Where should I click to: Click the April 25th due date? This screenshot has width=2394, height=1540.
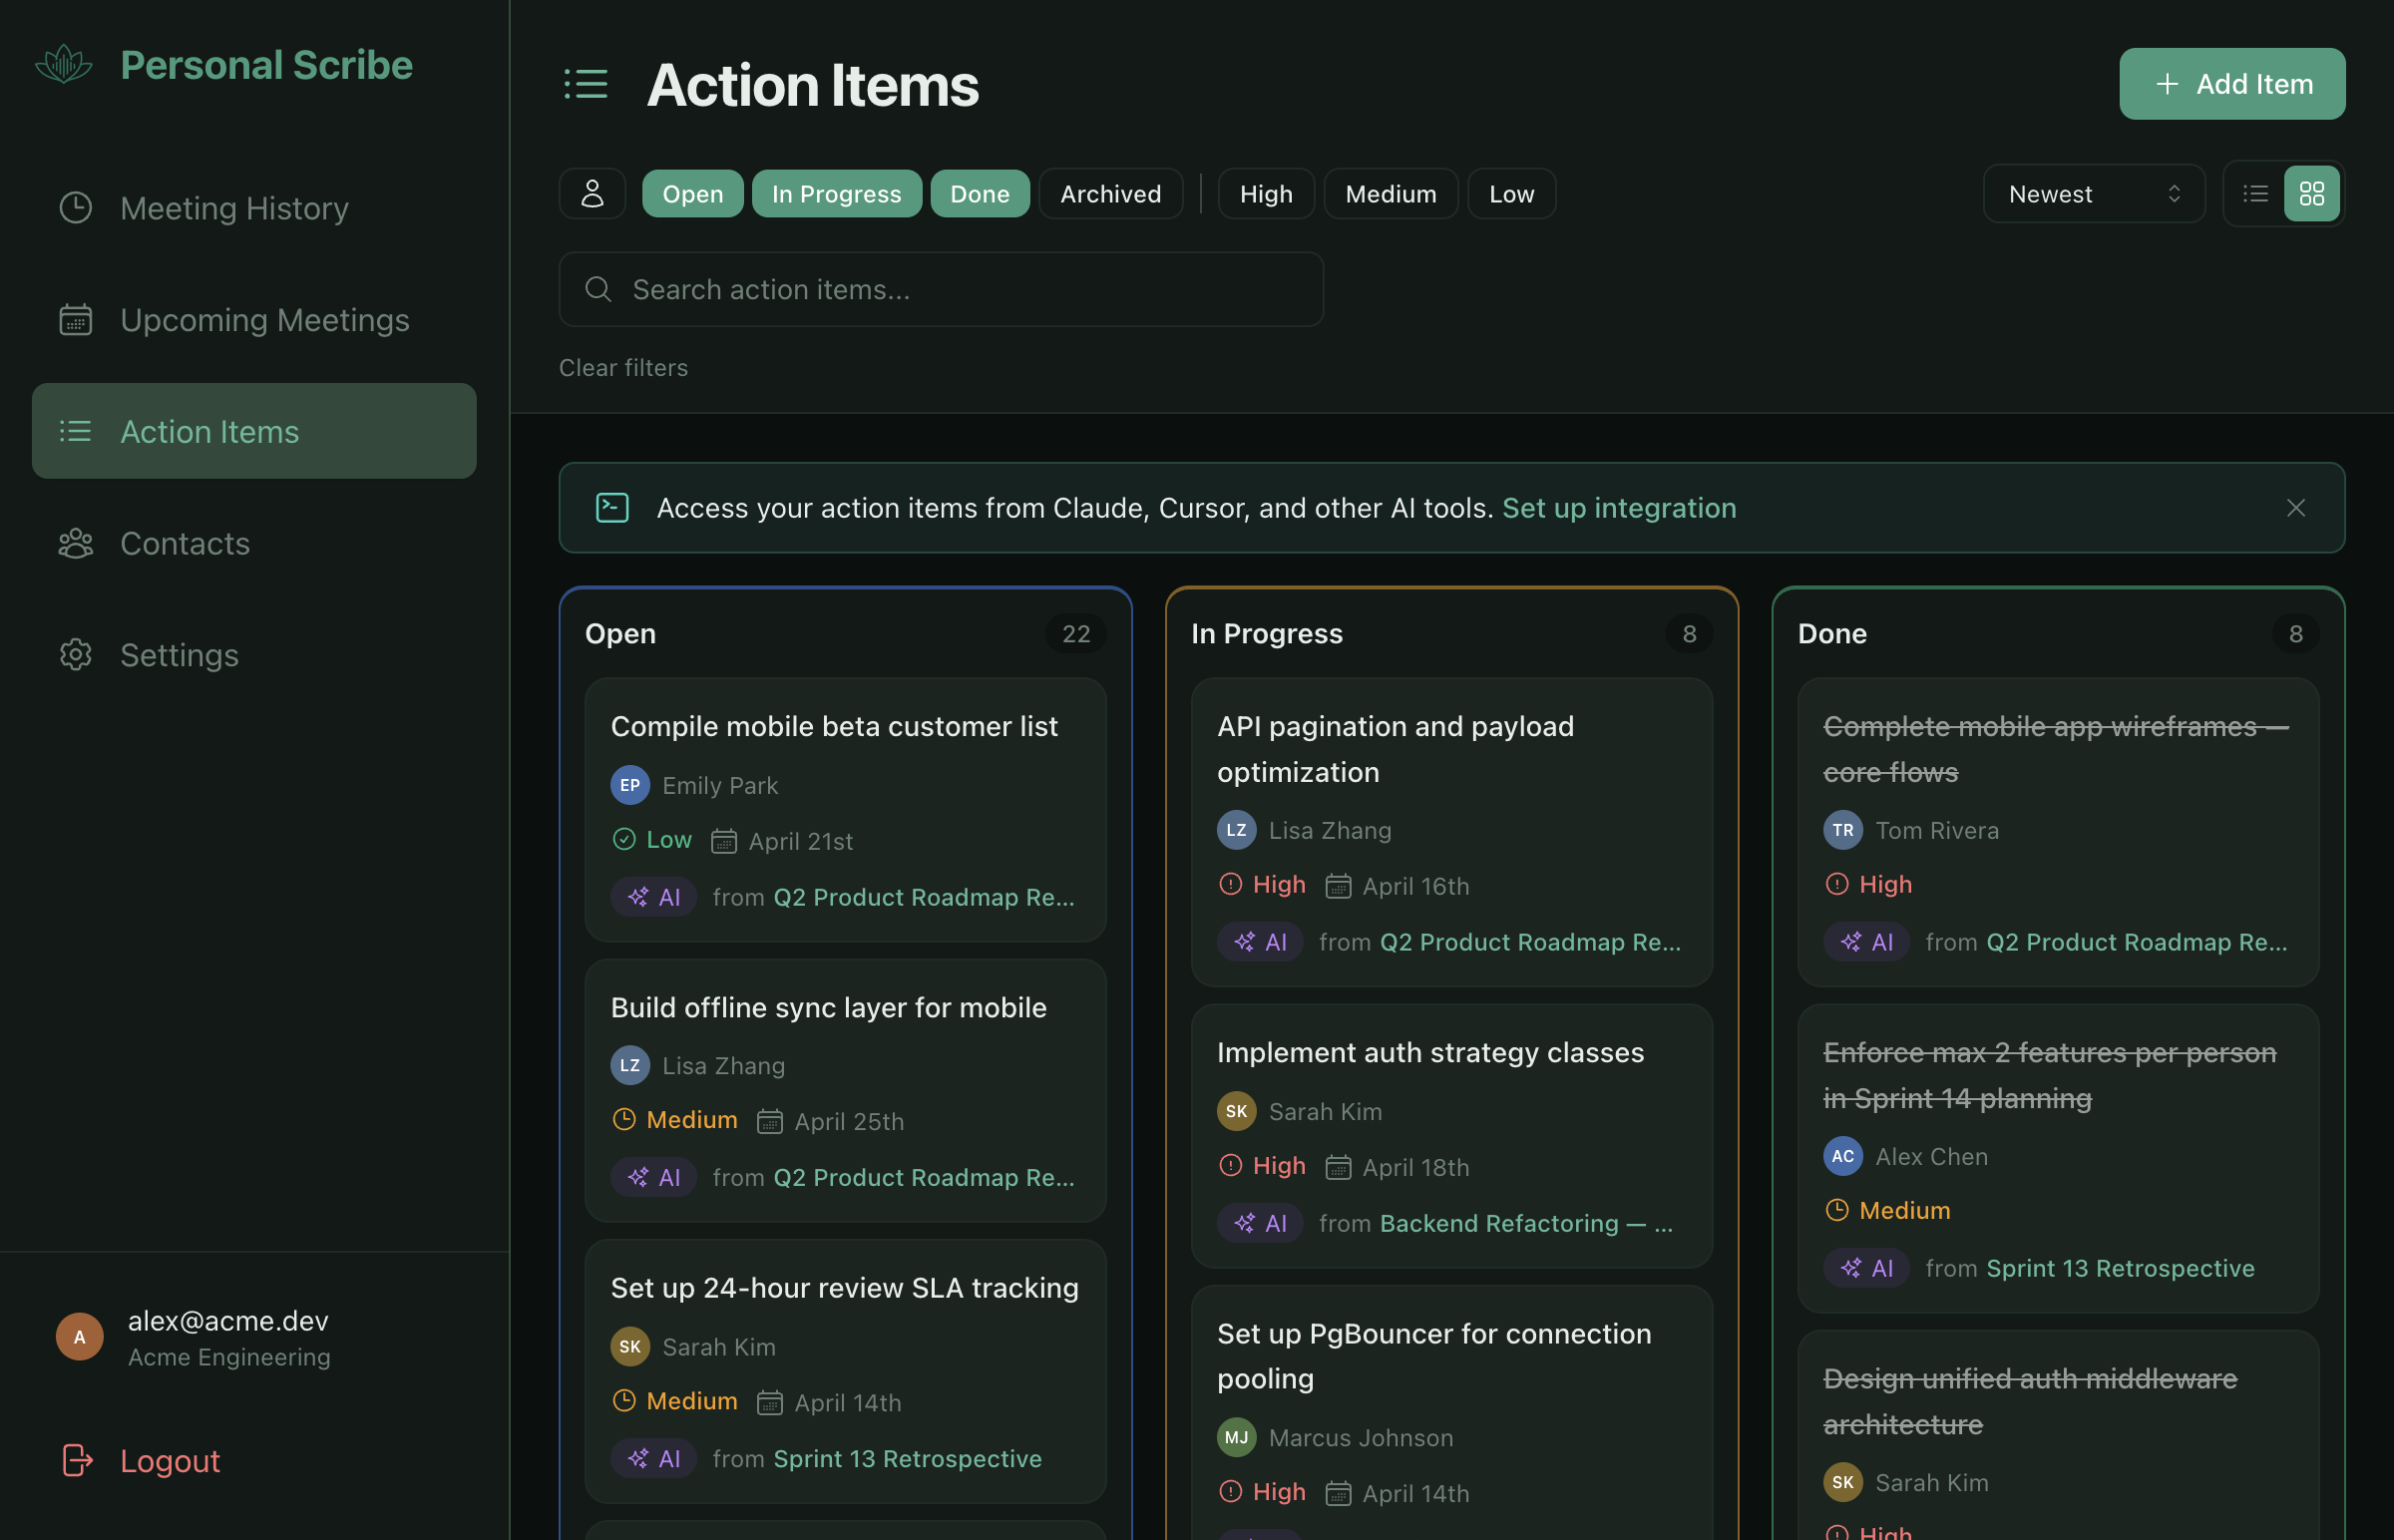830,1121
